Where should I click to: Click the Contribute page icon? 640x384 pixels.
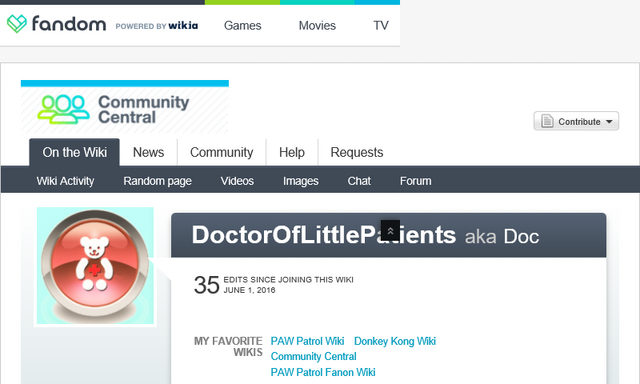coord(547,121)
